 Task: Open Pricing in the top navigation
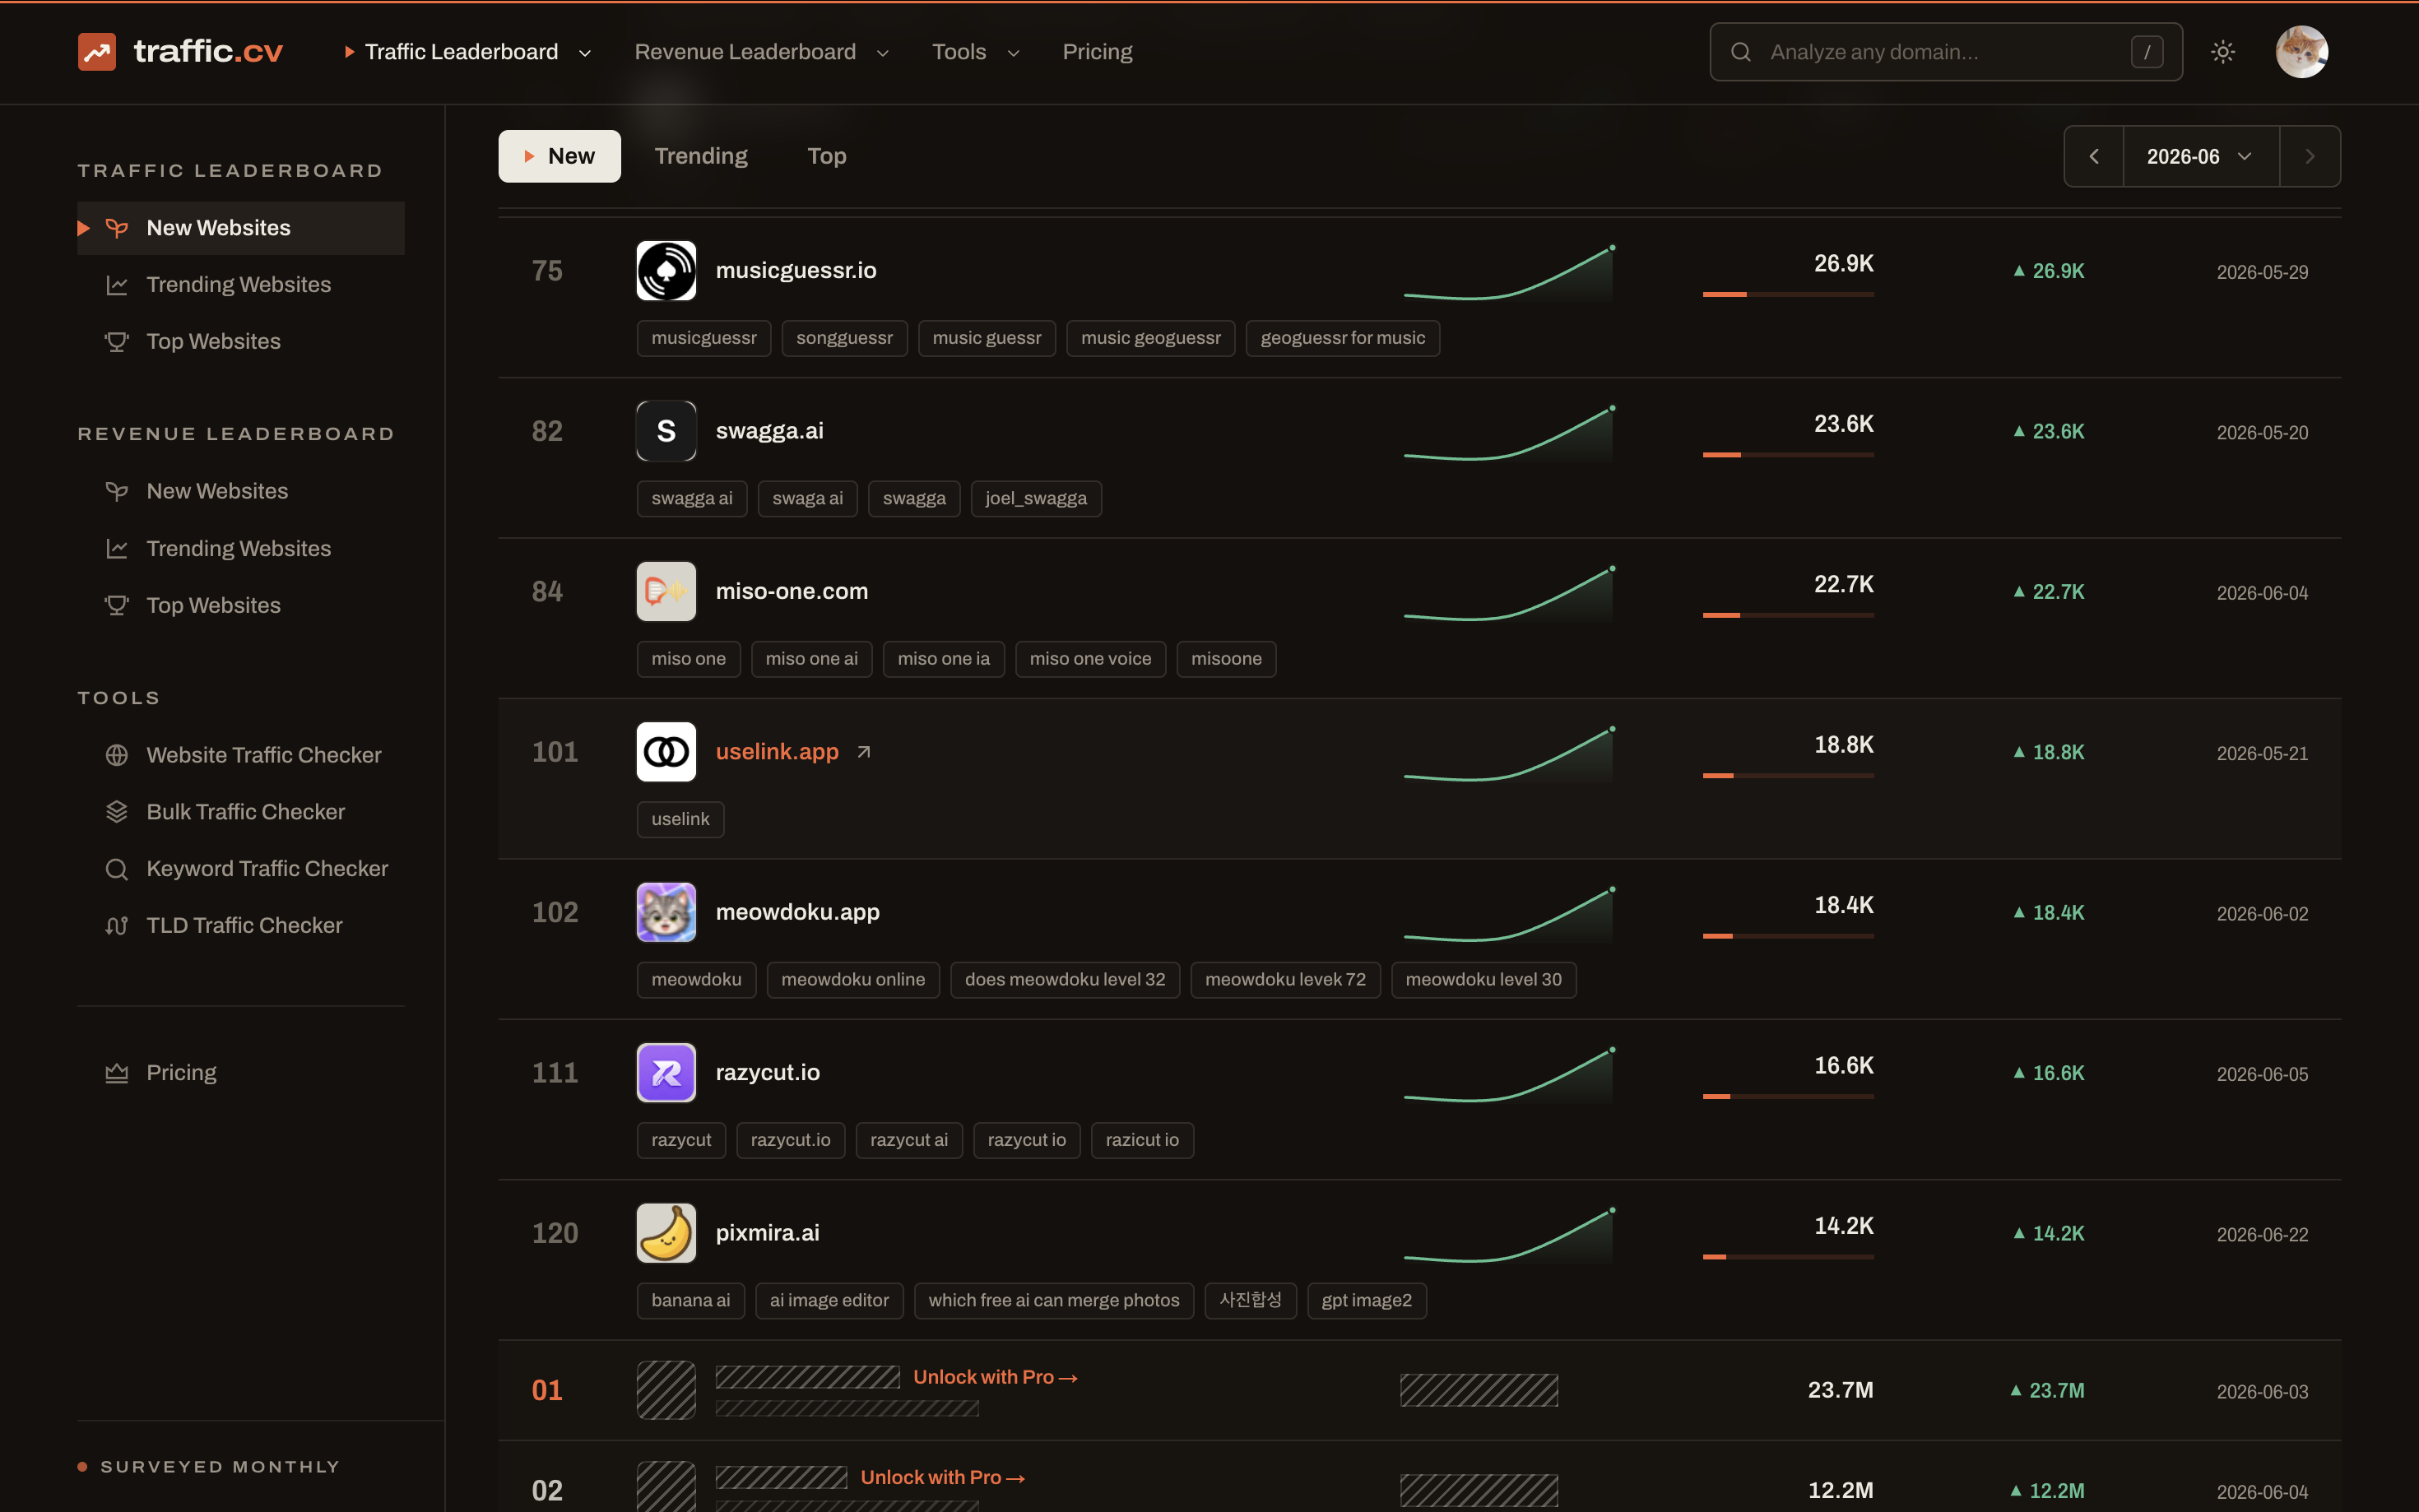click(x=1097, y=52)
